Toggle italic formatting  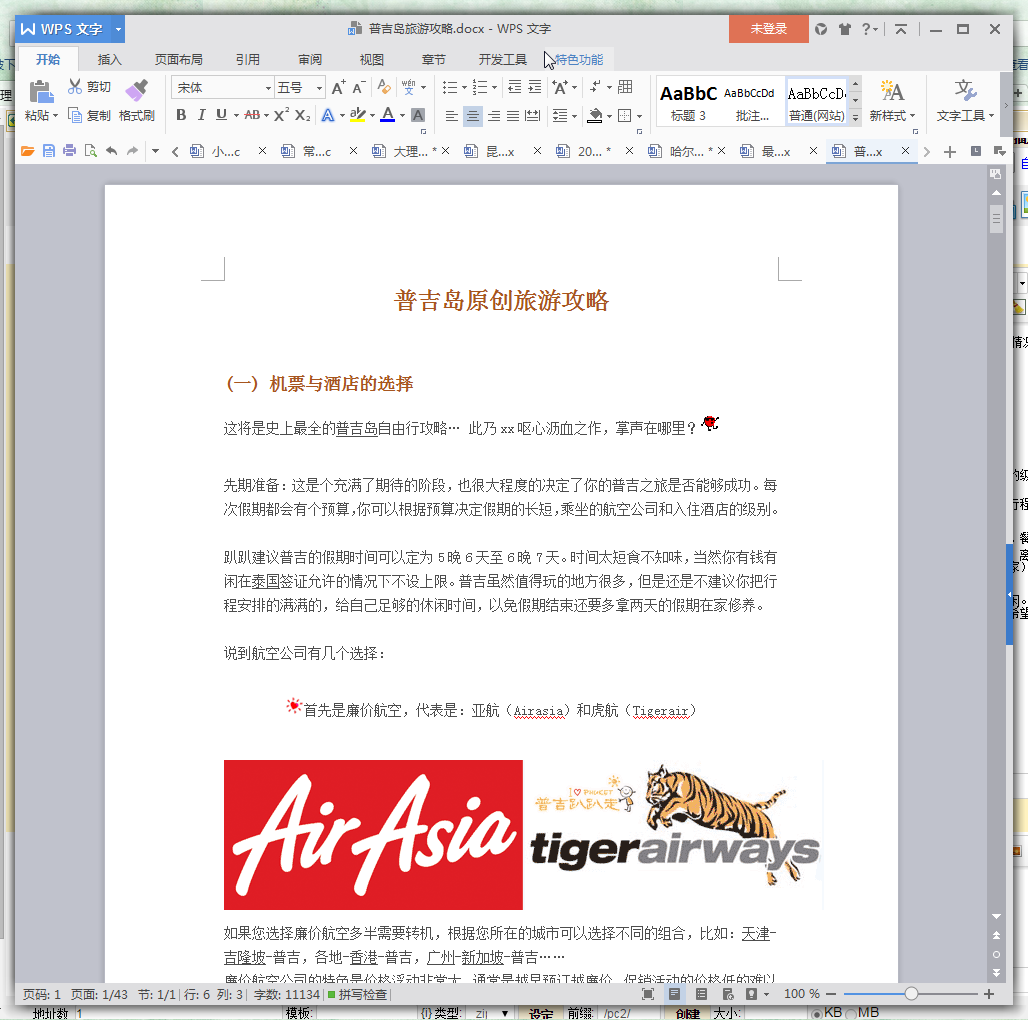coord(202,115)
